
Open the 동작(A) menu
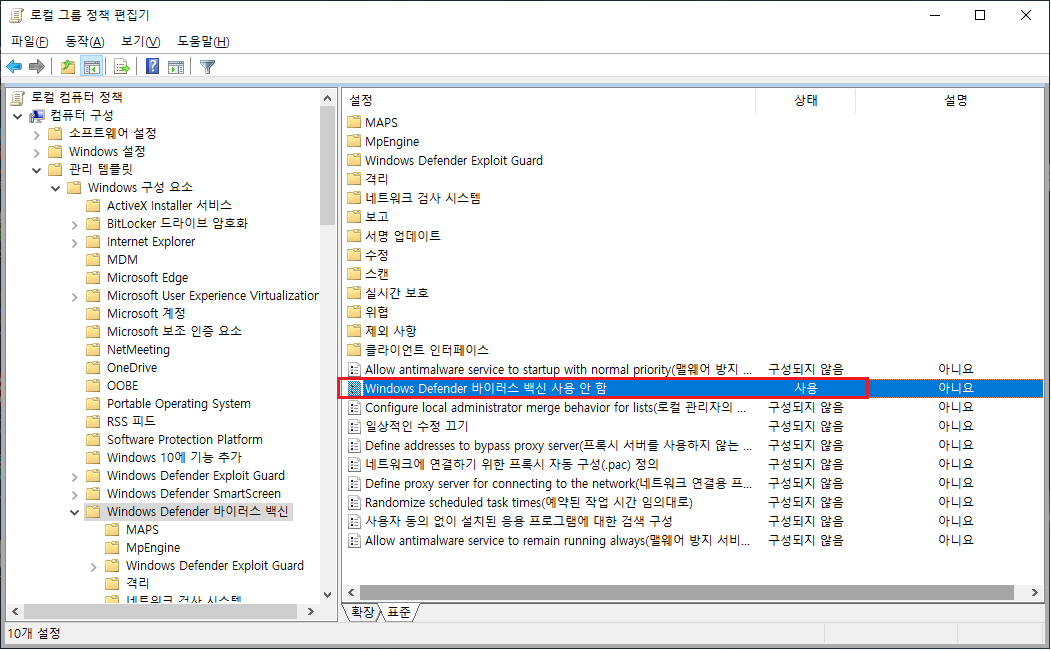84,42
